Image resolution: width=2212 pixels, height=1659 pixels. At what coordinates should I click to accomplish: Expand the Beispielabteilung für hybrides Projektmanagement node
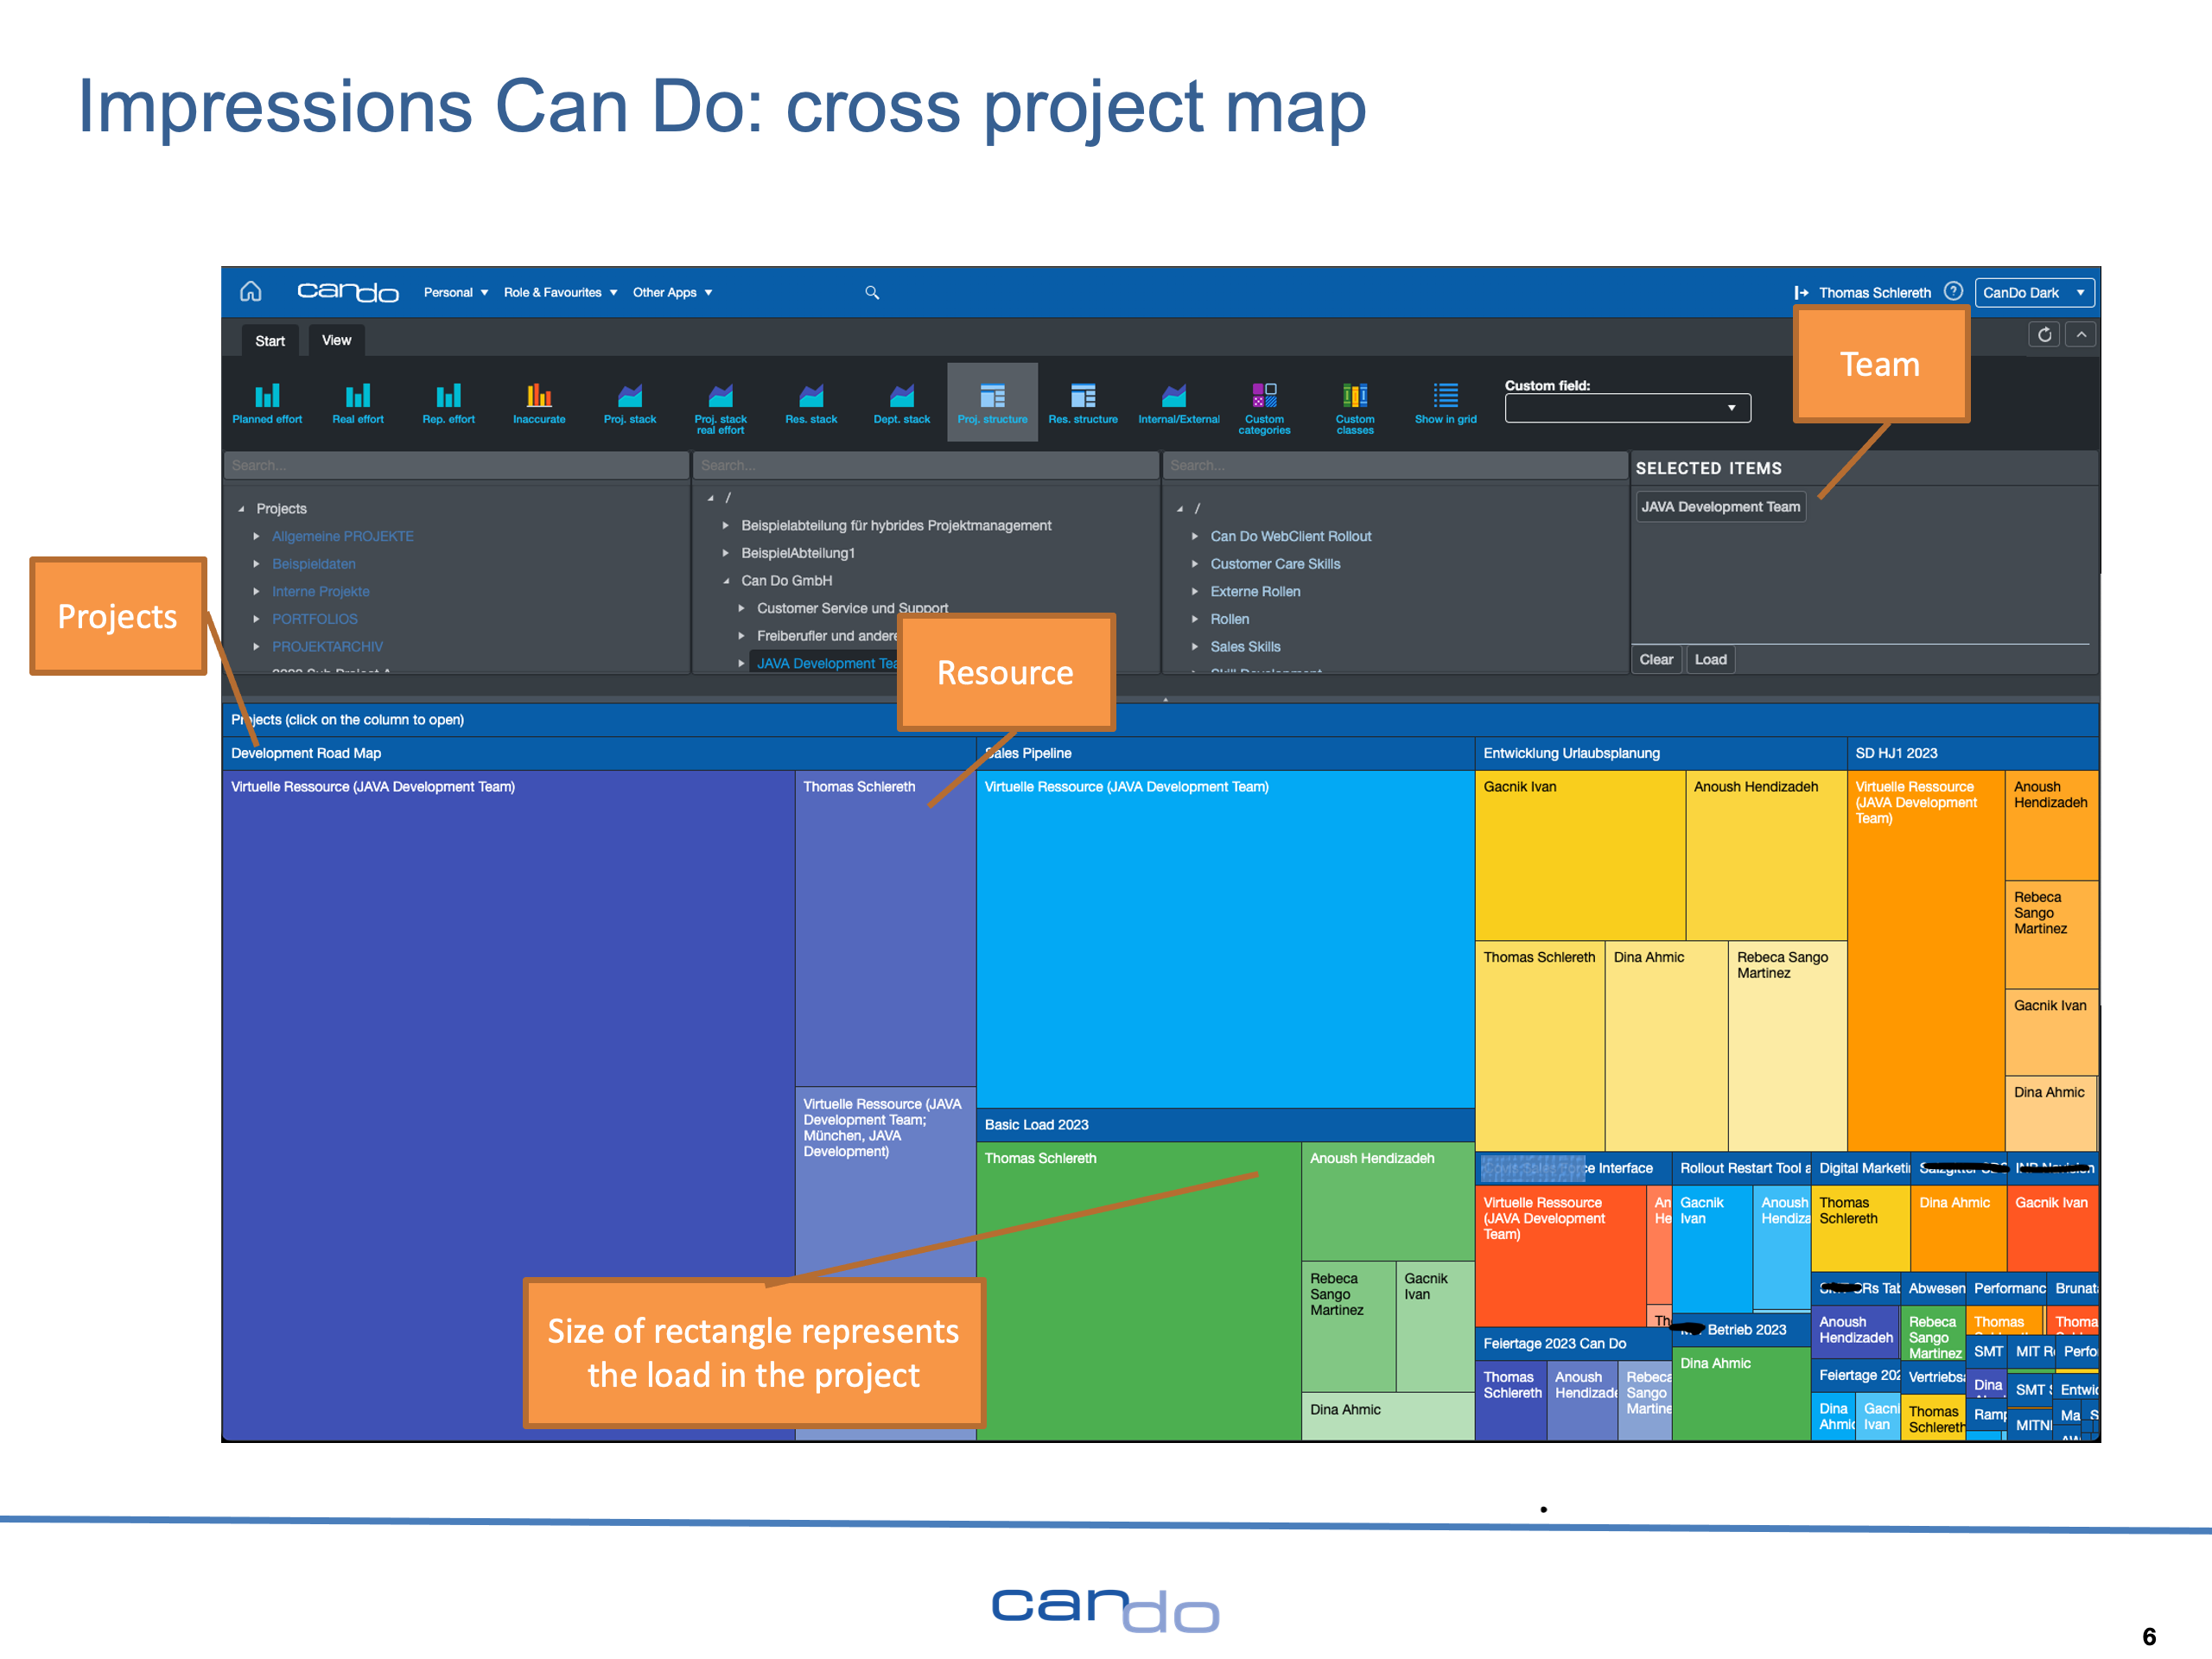[x=726, y=525]
